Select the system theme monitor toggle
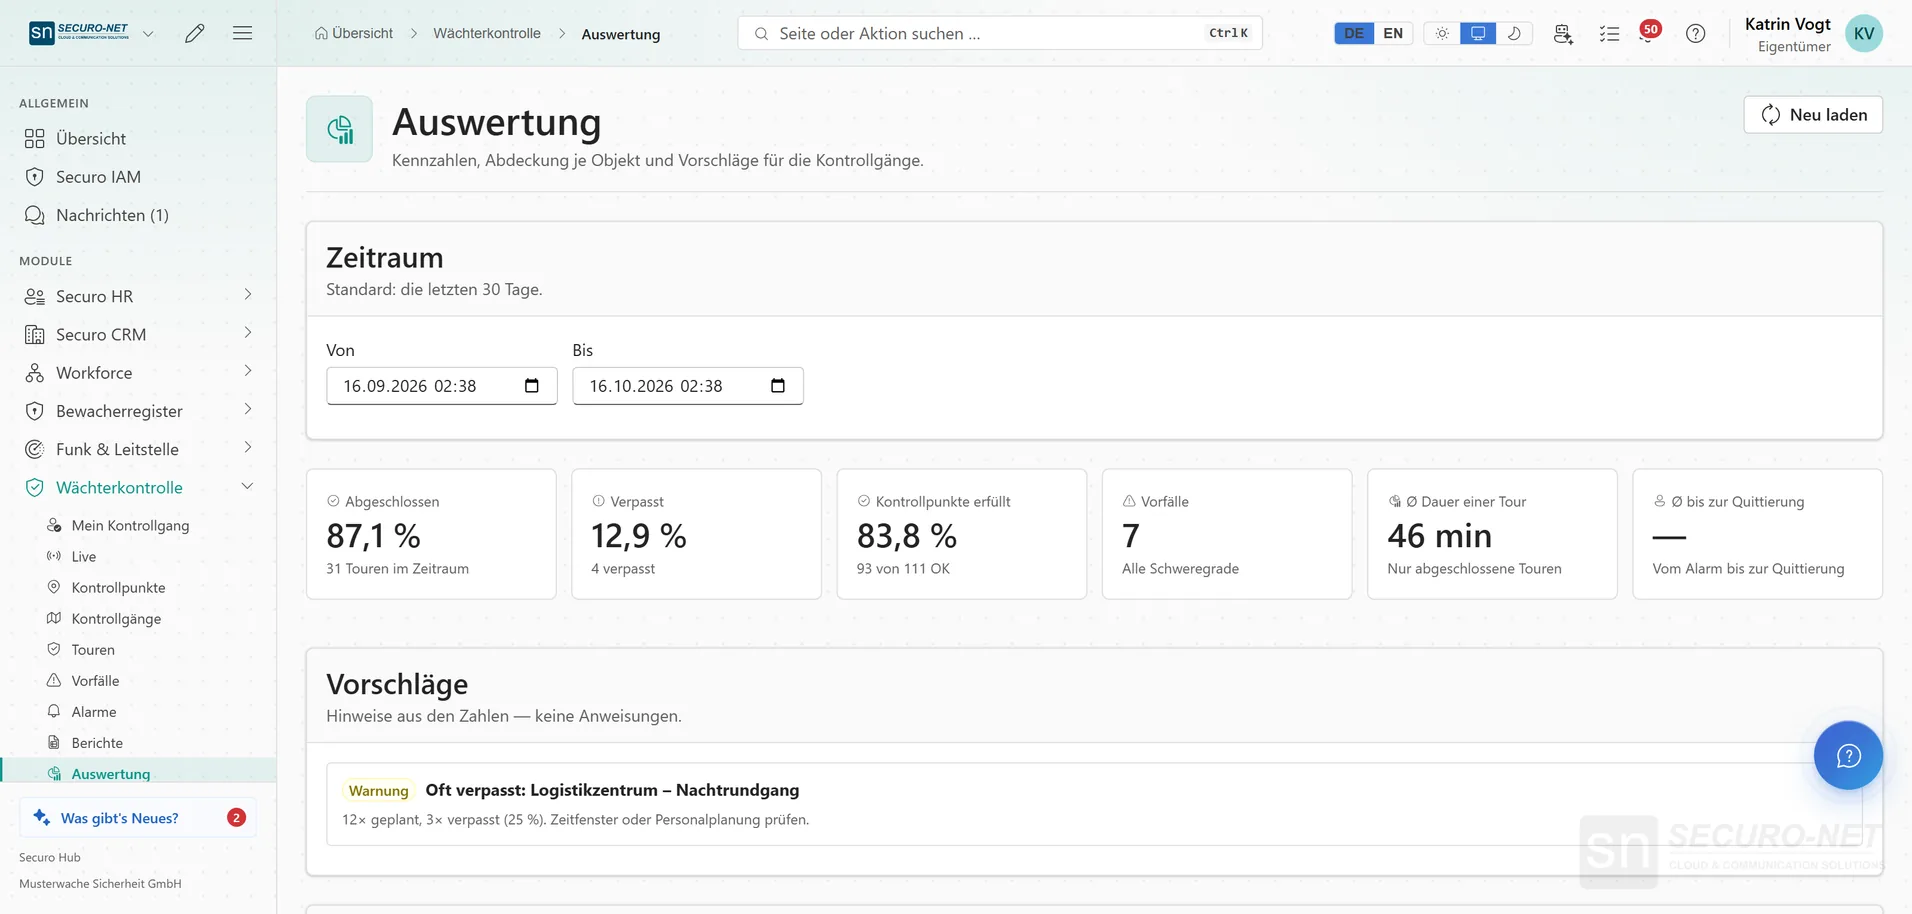The height and width of the screenshot is (914, 1912). click(x=1478, y=33)
